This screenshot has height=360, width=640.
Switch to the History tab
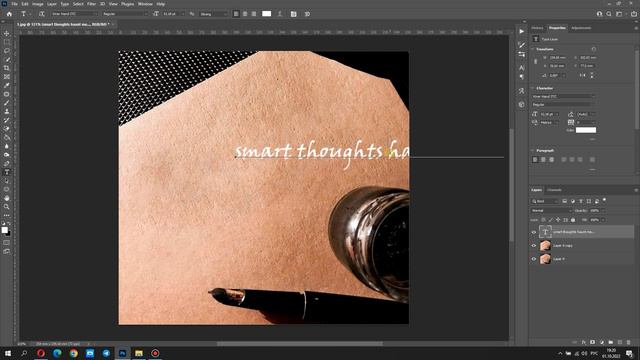pyautogui.click(x=537, y=28)
